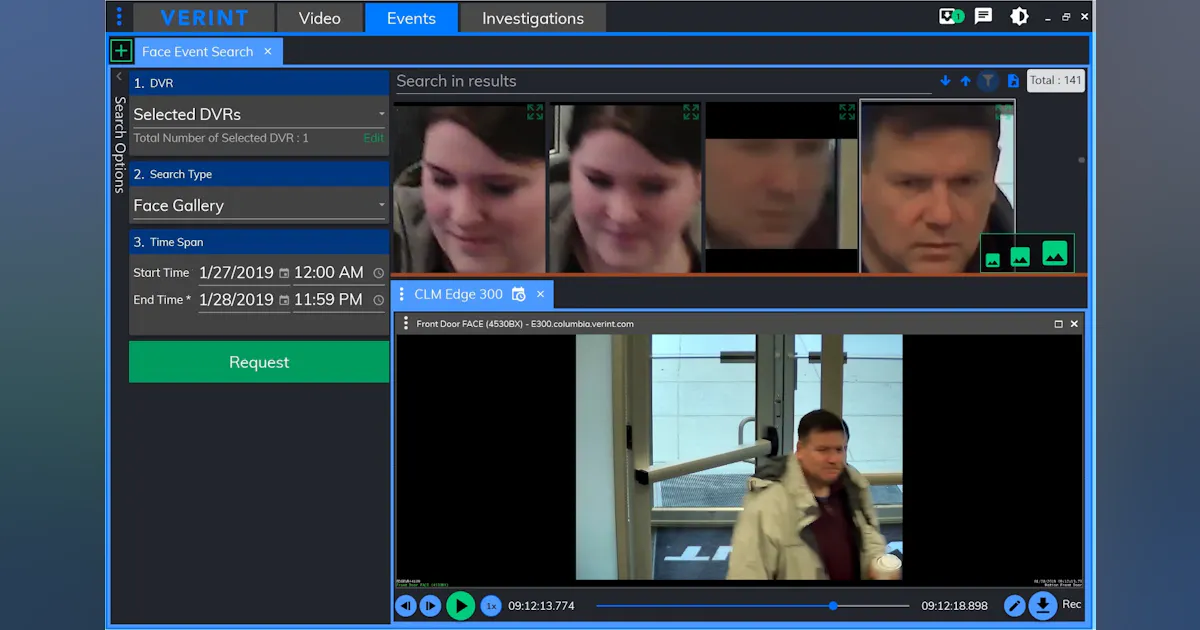Step forward one frame

point(430,605)
